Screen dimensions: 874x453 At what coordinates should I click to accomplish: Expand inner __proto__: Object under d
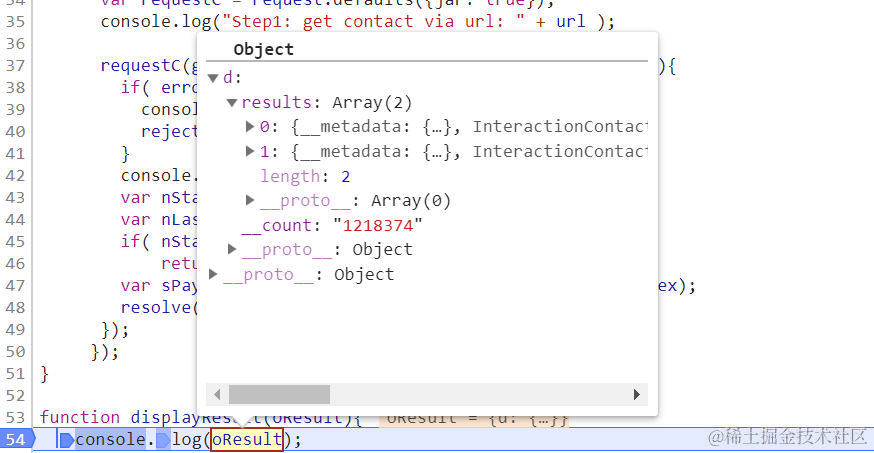click(232, 249)
